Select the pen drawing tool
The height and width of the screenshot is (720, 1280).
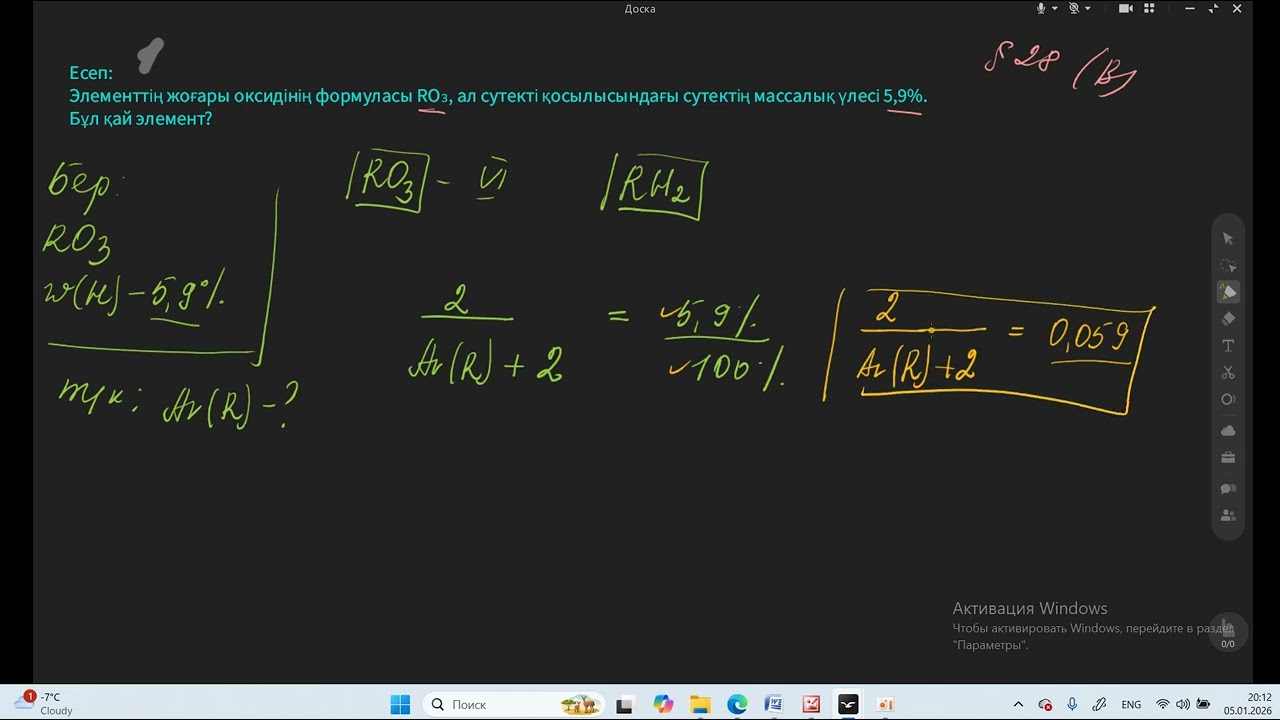coord(1228,292)
